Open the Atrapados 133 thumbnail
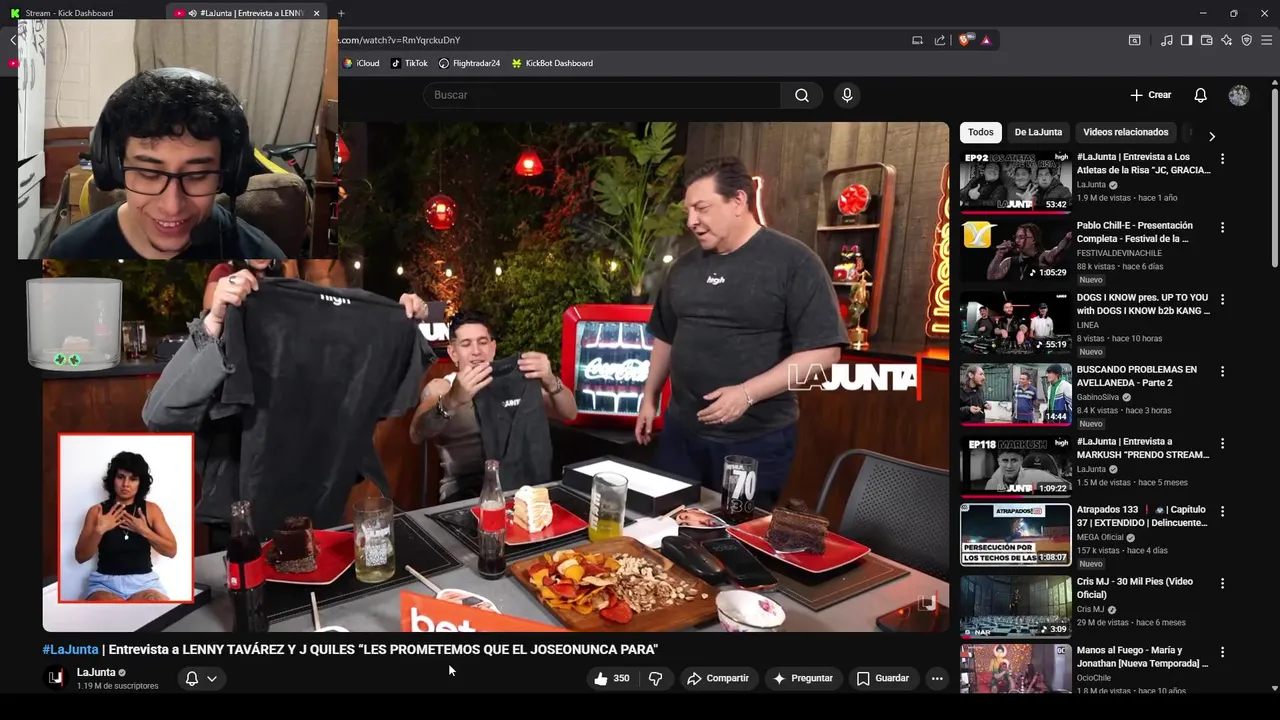 [1015, 535]
